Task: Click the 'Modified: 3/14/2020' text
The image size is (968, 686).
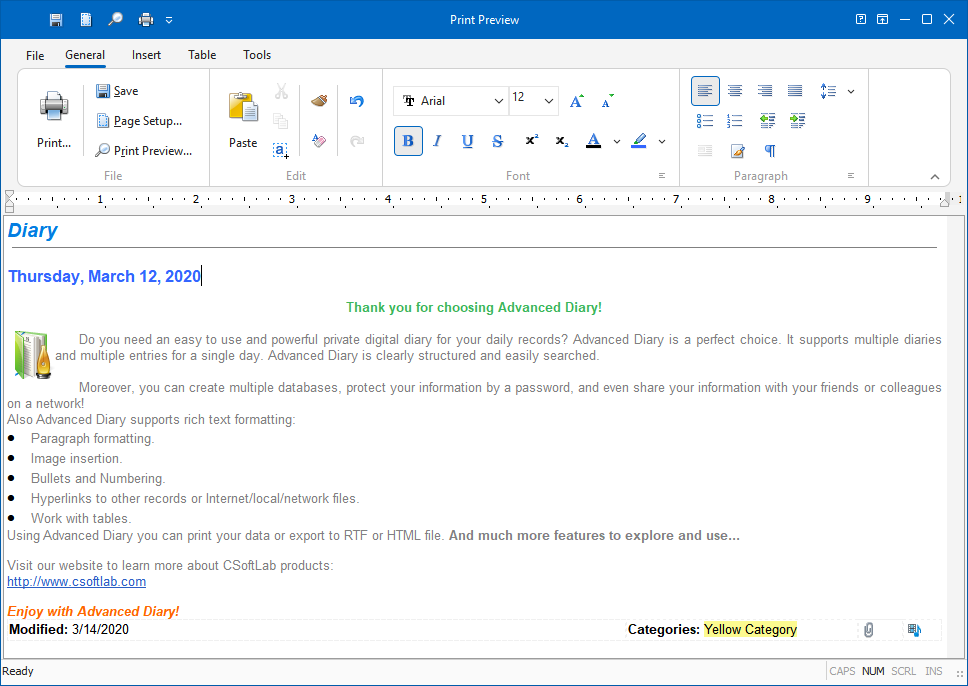Action: click(69, 629)
